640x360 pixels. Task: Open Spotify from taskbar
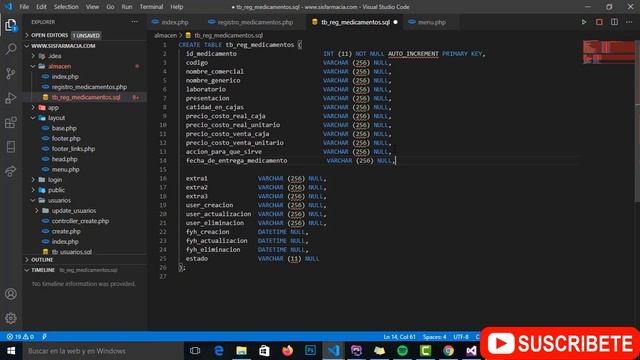(402, 351)
